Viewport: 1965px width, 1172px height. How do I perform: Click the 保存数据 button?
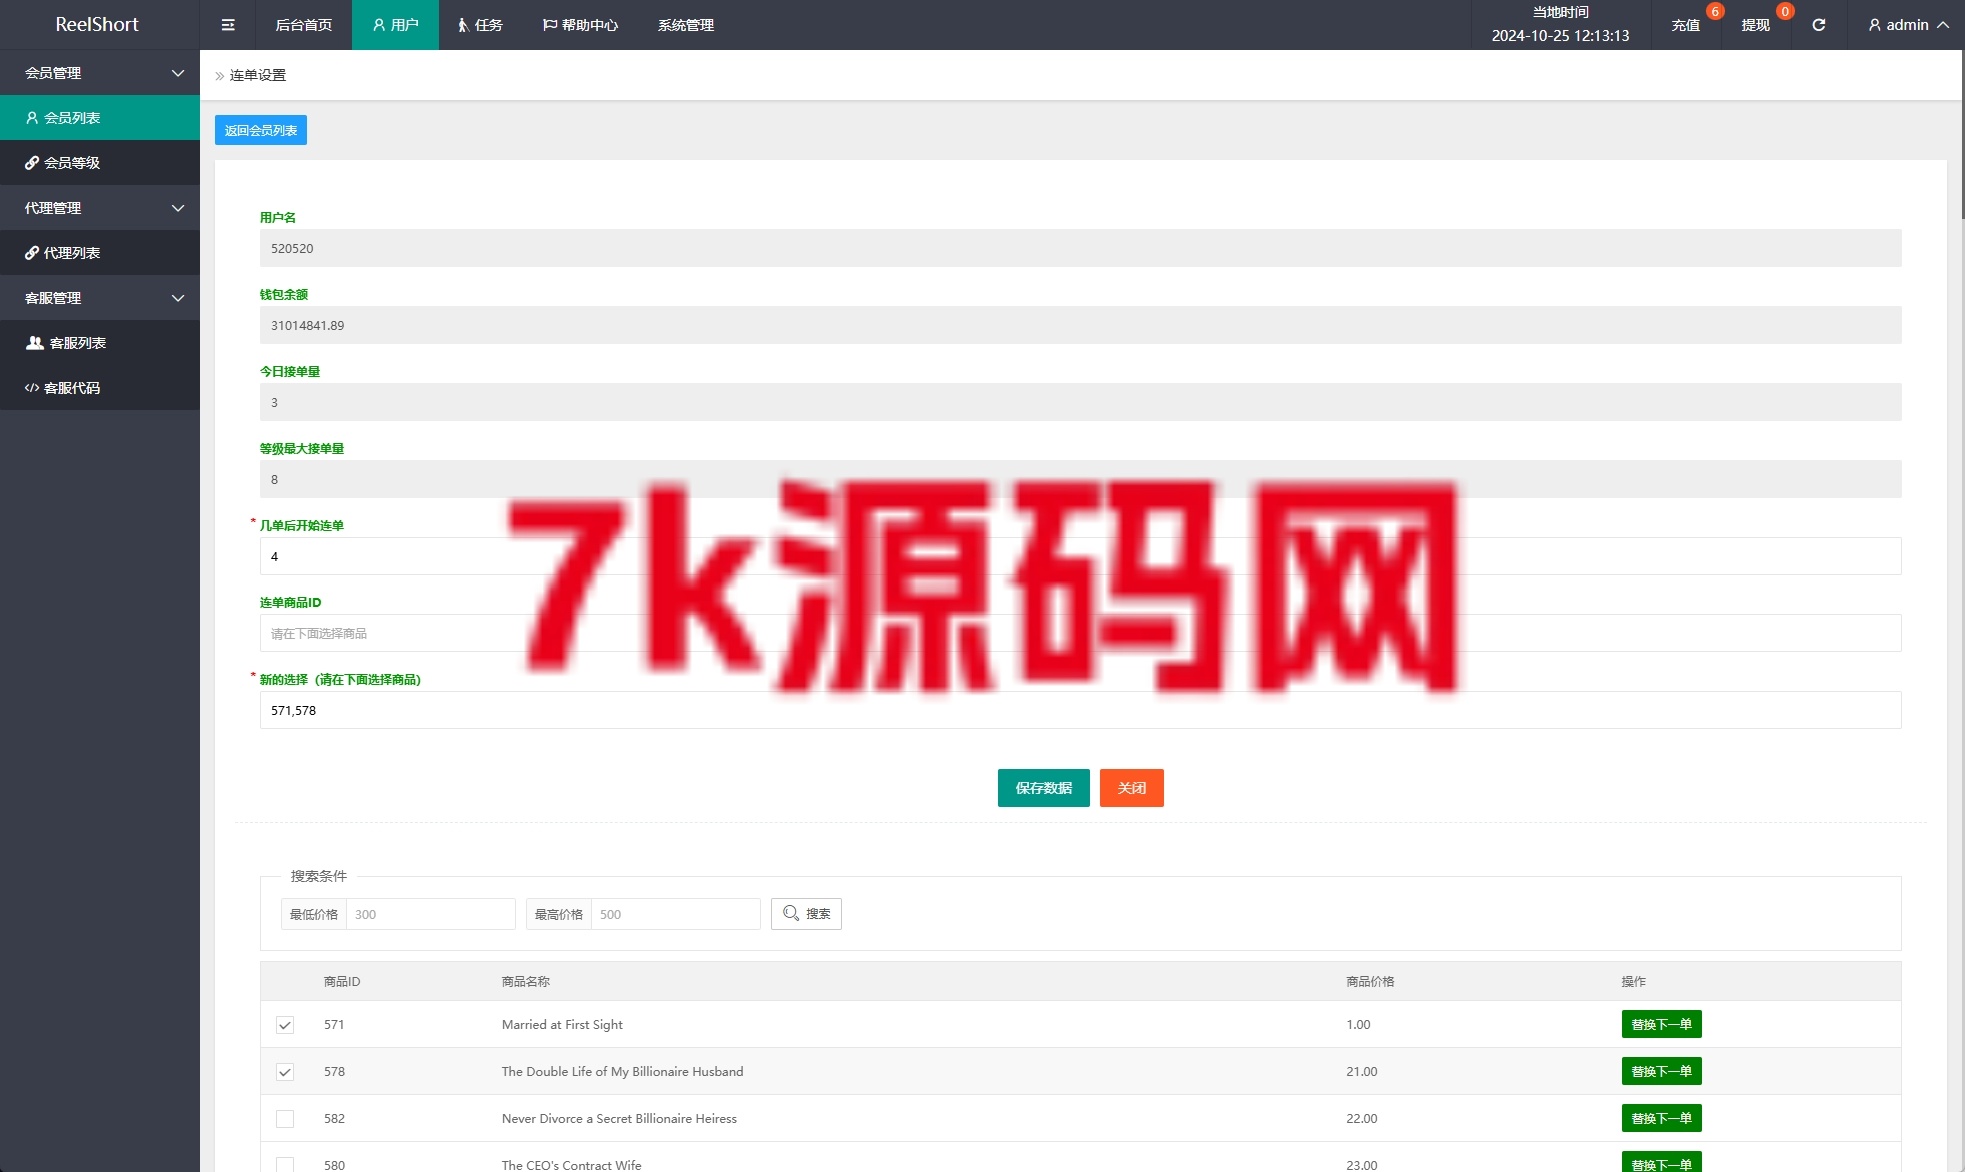tap(1044, 788)
